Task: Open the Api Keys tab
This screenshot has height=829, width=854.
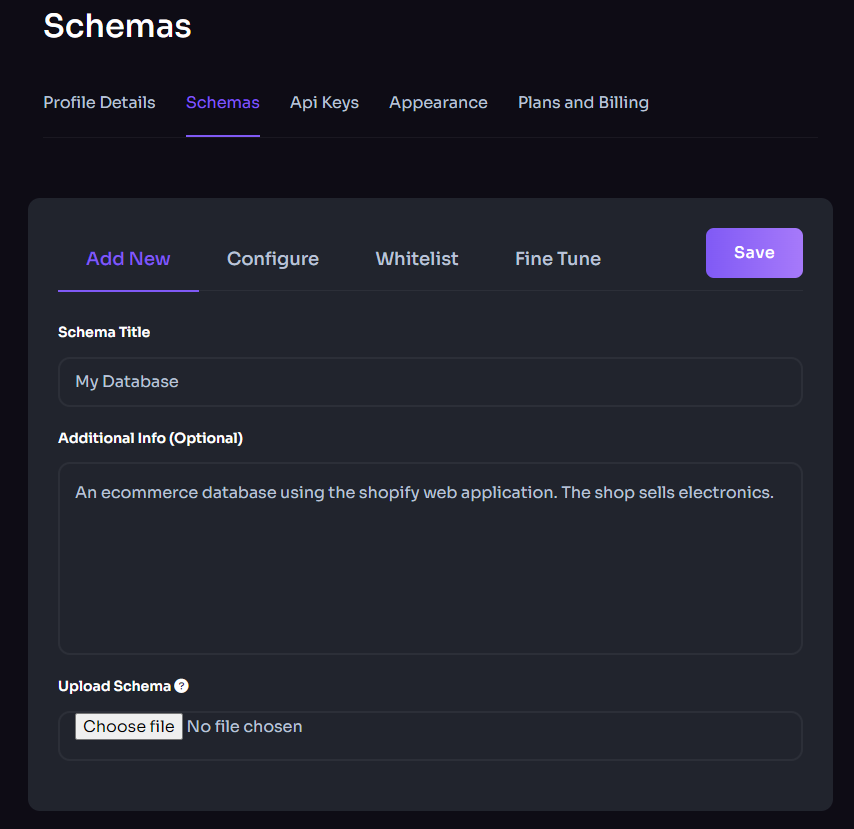Action: [324, 102]
